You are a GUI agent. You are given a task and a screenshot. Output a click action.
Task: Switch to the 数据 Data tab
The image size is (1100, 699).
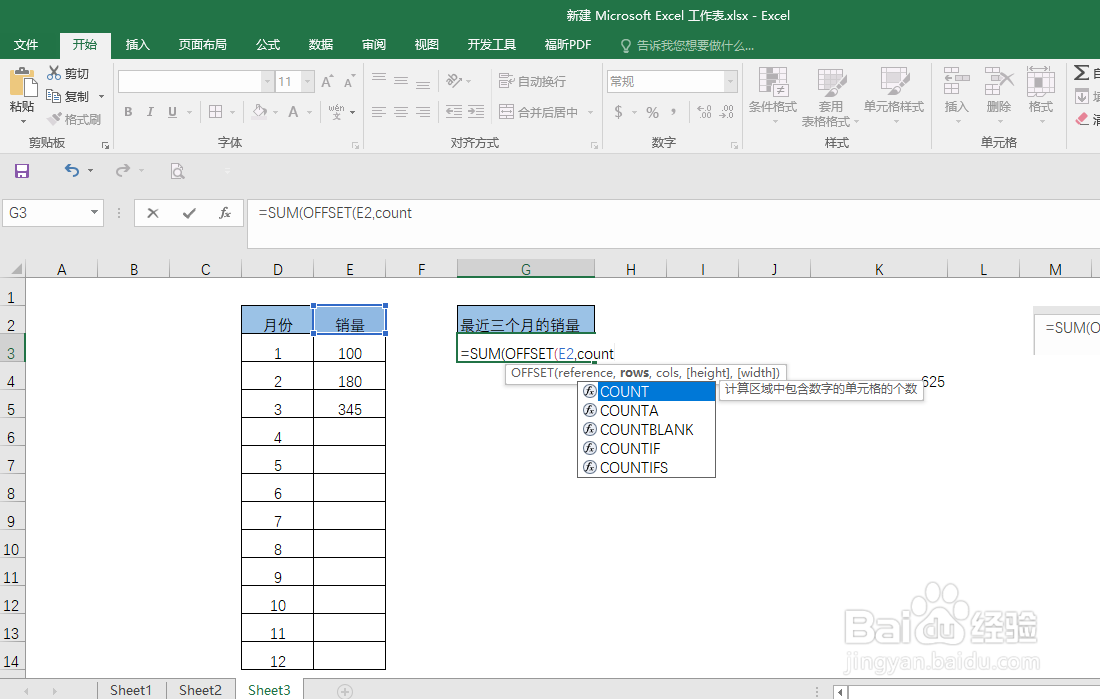(321, 45)
